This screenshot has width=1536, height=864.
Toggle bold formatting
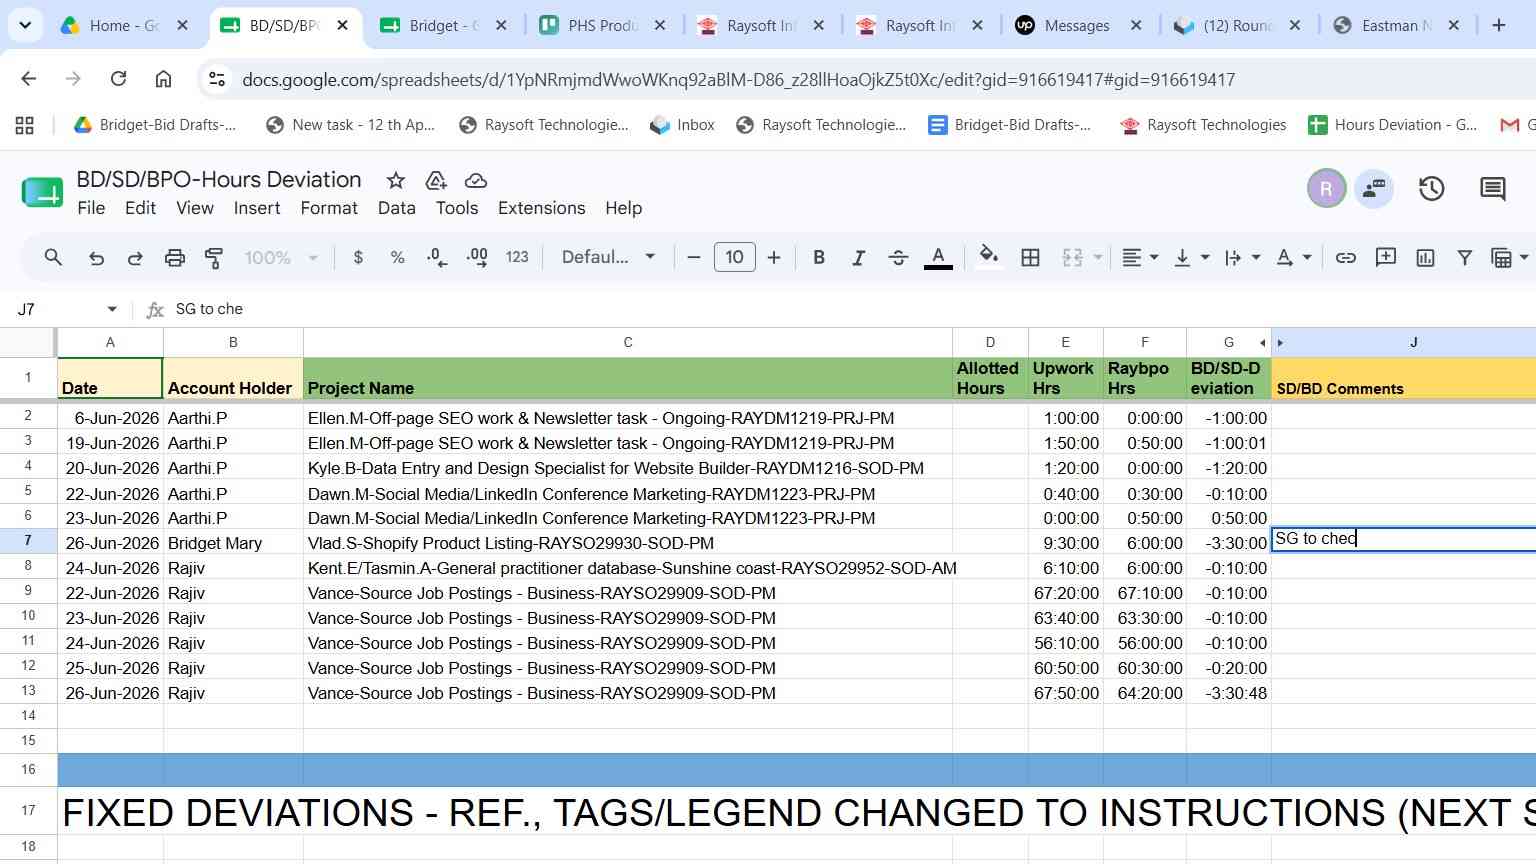[819, 258]
